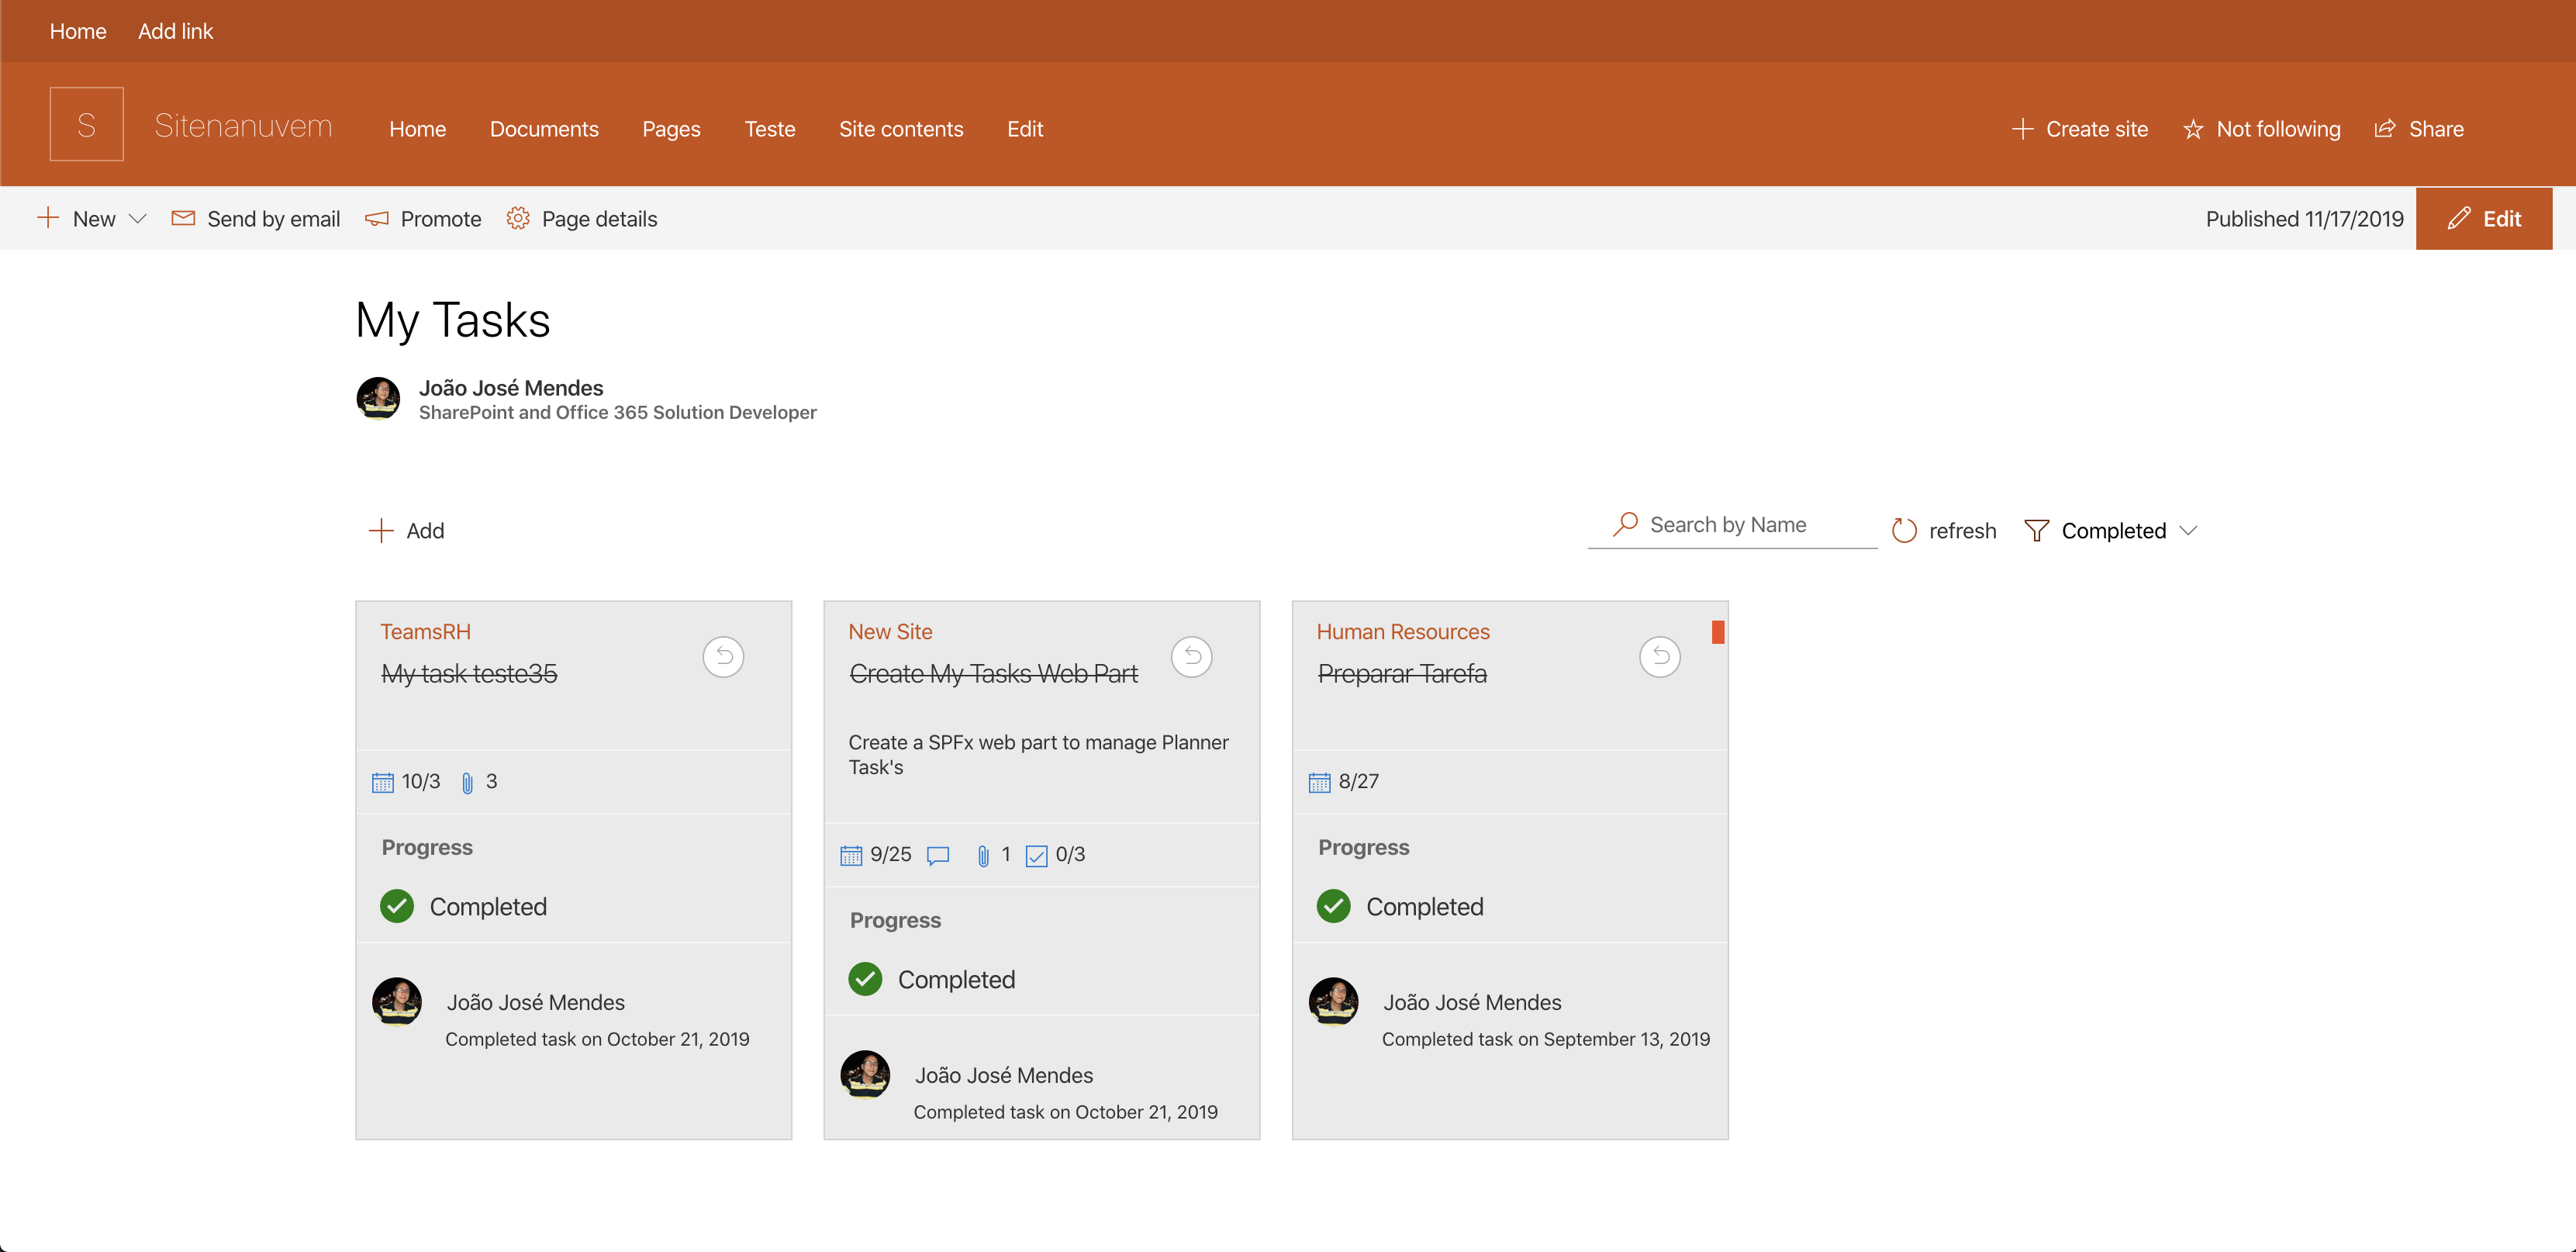Click the calendar icon beside 8/27

point(1320,782)
